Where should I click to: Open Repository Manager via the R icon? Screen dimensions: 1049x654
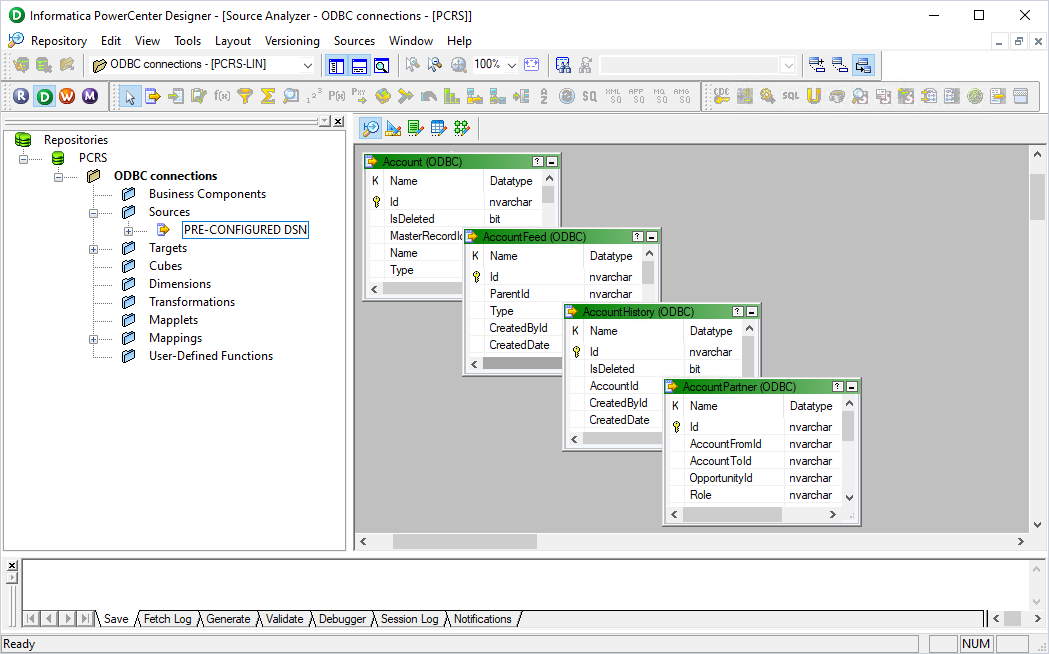(20, 96)
